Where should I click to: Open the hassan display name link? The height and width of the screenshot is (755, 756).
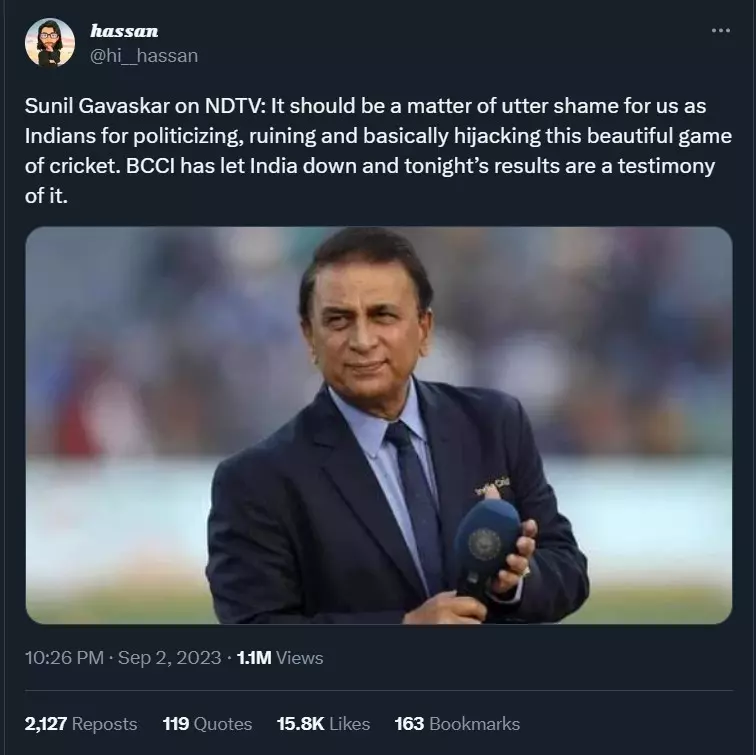(124, 31)
